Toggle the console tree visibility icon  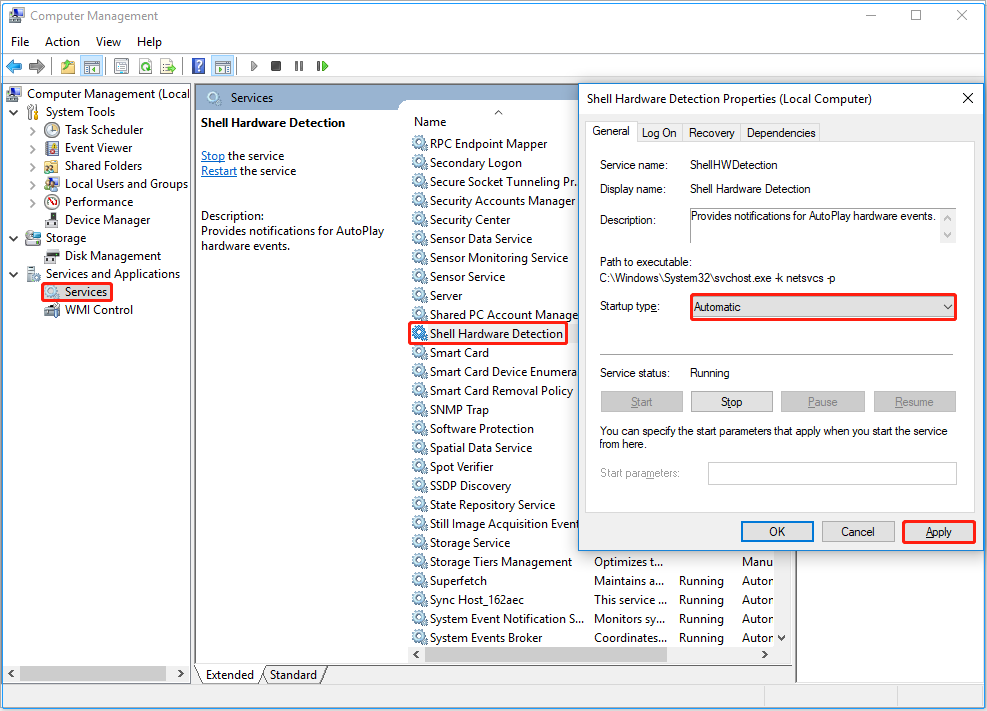91,66
